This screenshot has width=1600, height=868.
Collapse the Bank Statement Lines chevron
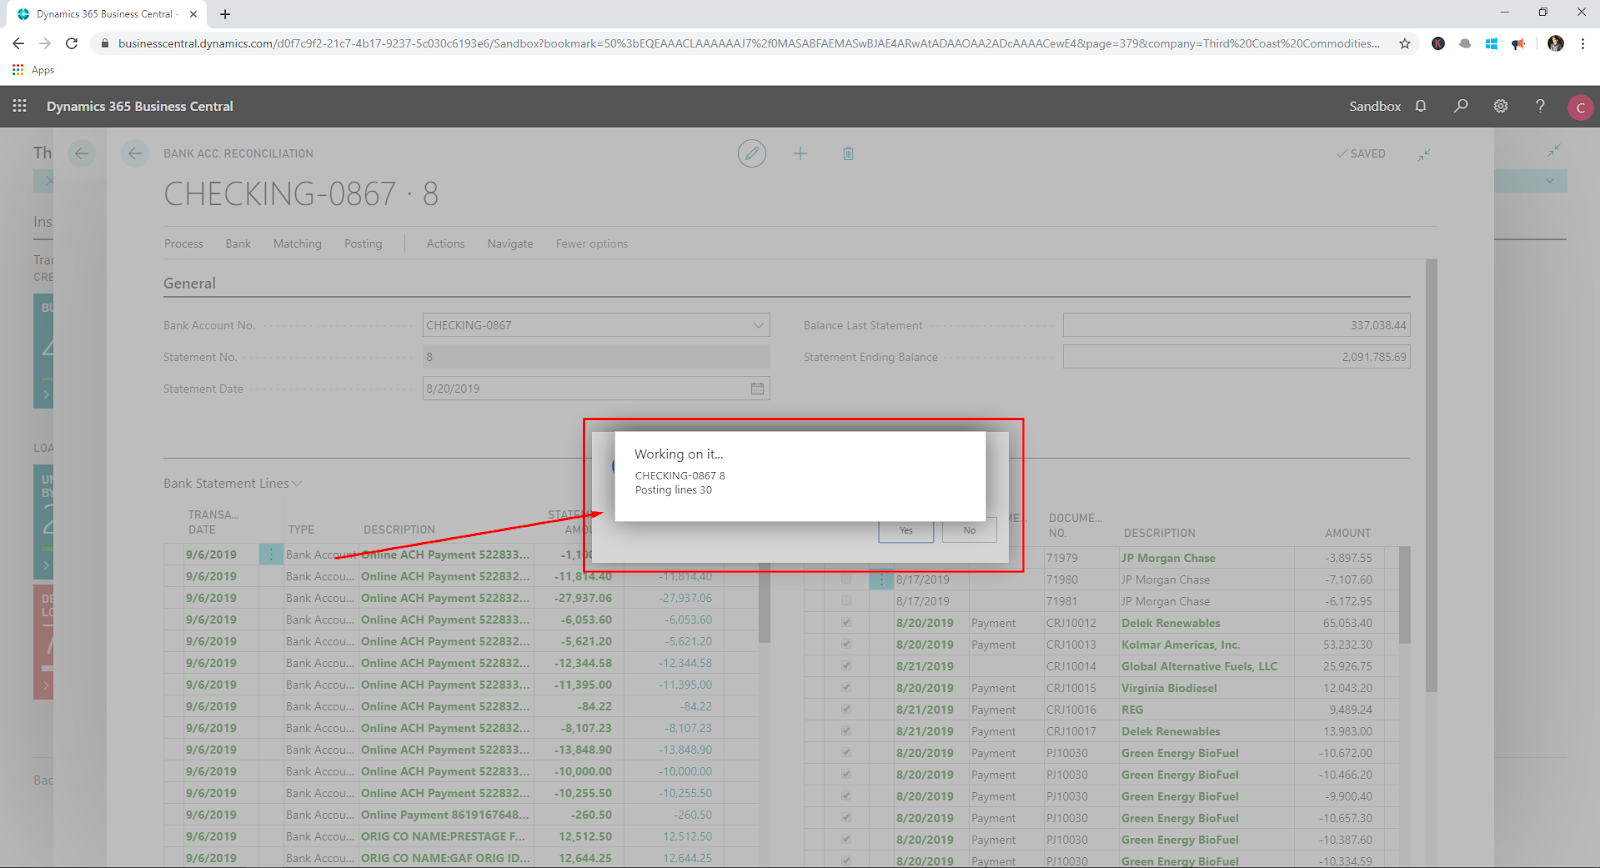coord(297,484)
